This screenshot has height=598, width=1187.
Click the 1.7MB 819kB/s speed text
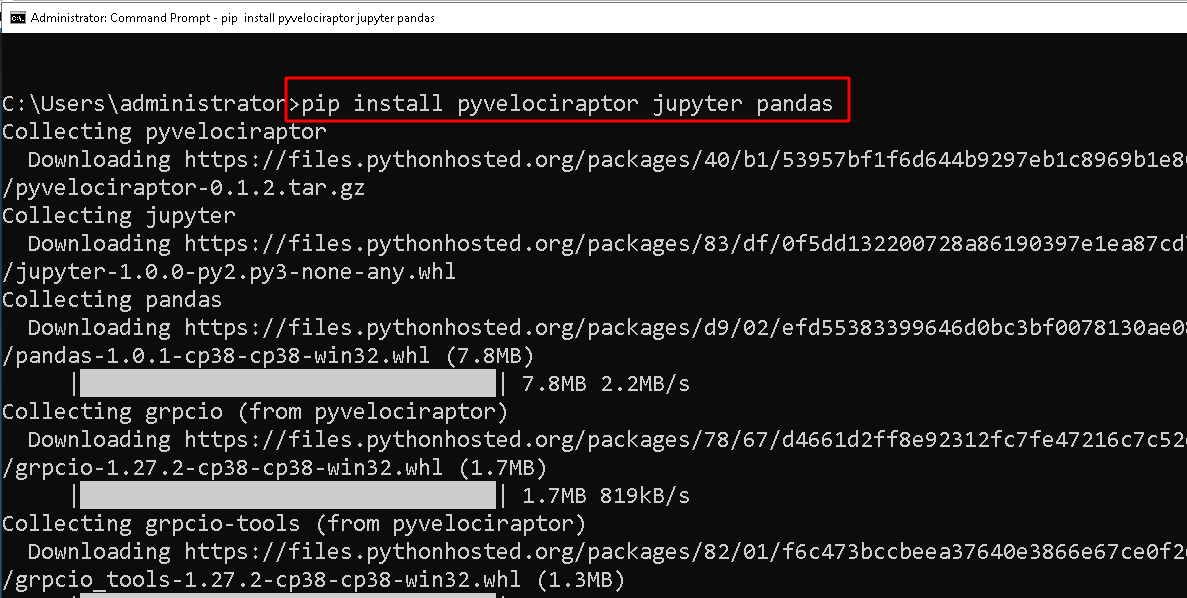[606, 495]
